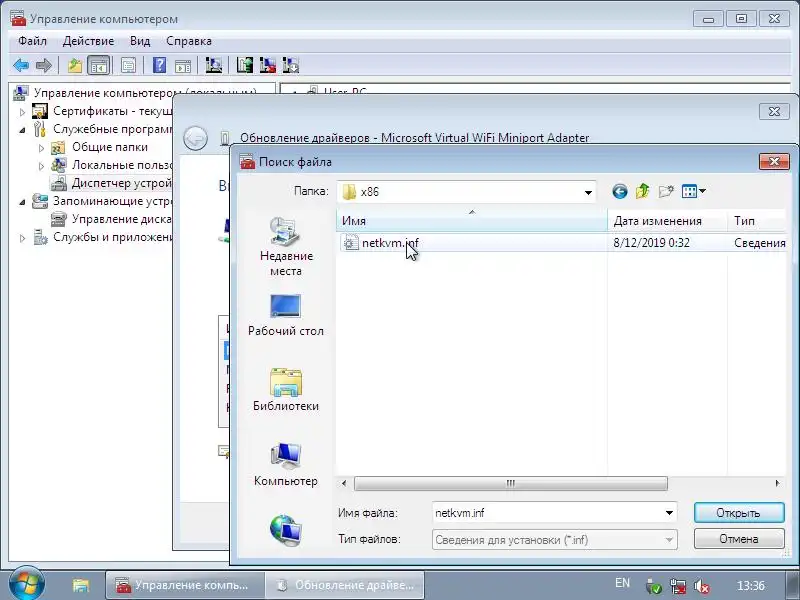
Task: Open Computer (Компьютер) shortcut
Action: (x=286, y=465)
